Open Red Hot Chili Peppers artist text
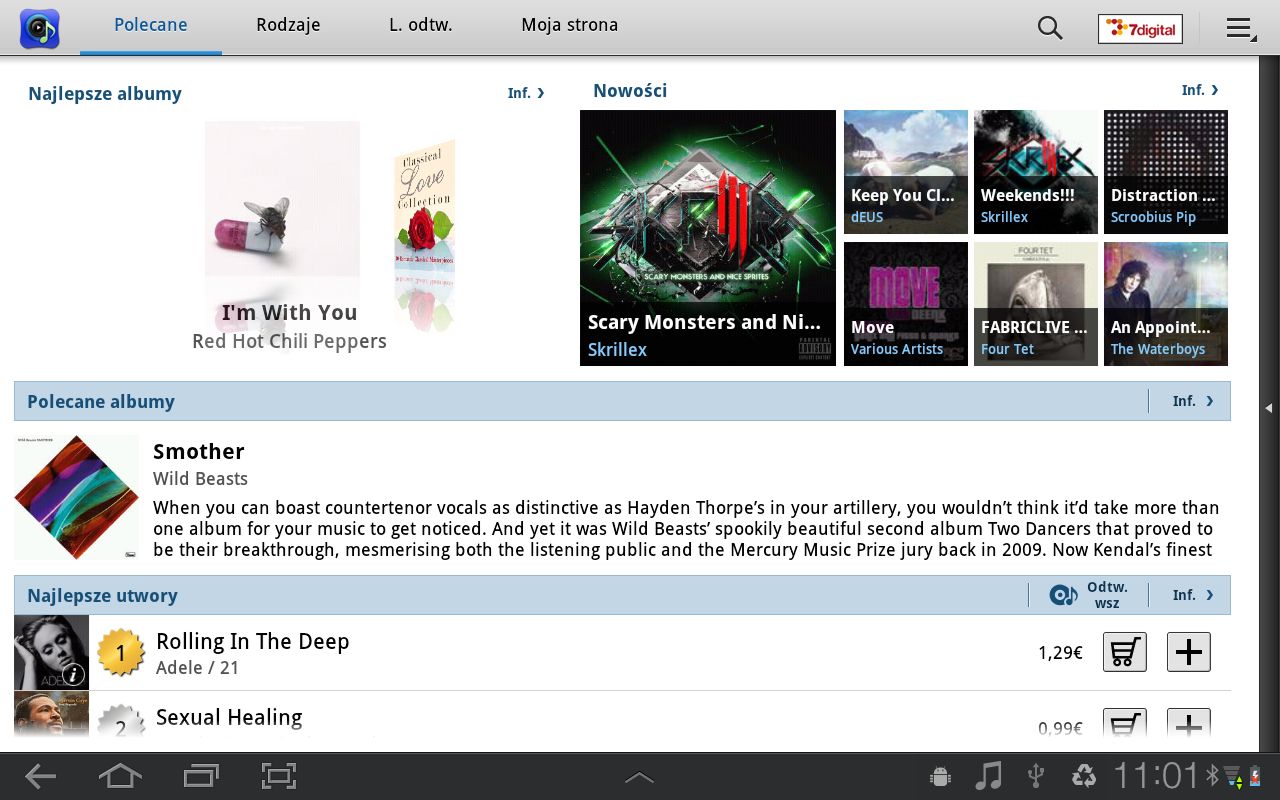1280x800 pixels. [289, 341]
